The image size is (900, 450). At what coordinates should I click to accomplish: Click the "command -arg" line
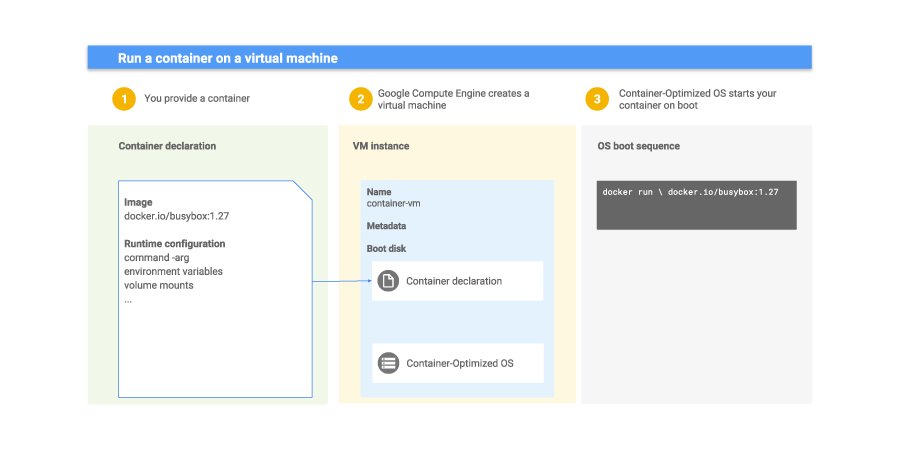[156, 258]
